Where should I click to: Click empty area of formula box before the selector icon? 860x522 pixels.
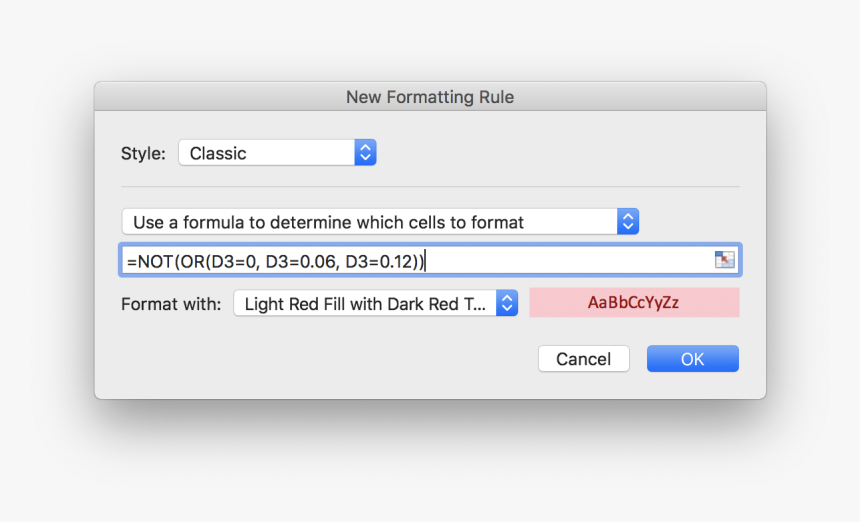point(570,260)
